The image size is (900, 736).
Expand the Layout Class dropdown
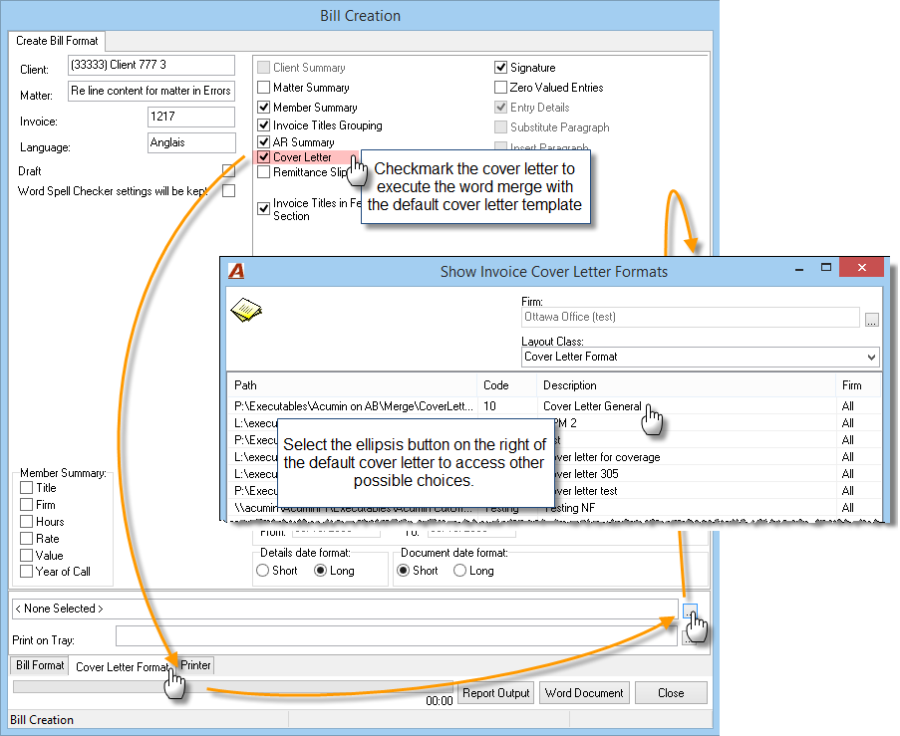(871, 357)
